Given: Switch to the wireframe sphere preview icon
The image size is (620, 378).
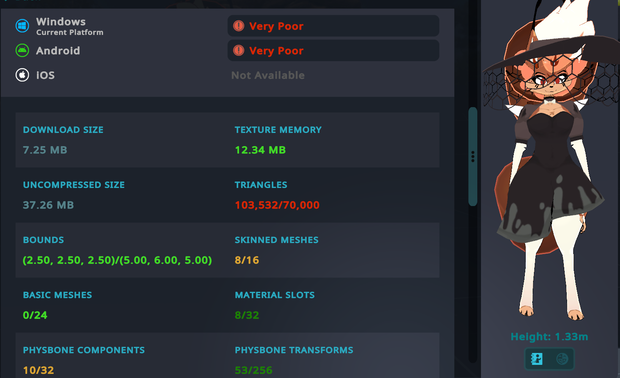Looking at the screenshot, I should click(x=562, y=359).
